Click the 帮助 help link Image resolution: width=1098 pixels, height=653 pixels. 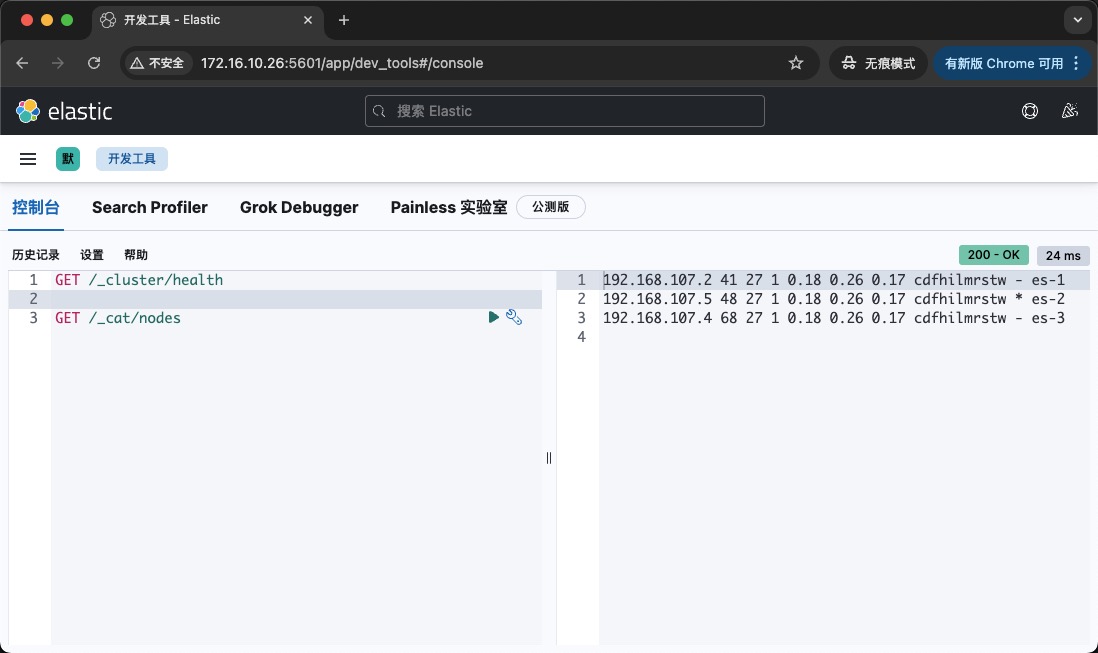[136, 255]
